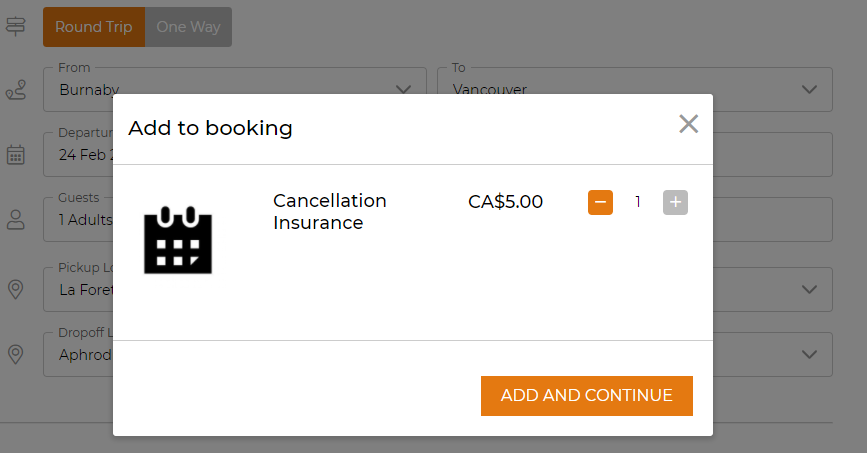
Task: Open the From Burnaby dropdown
Action: click(x=235, y=89)
